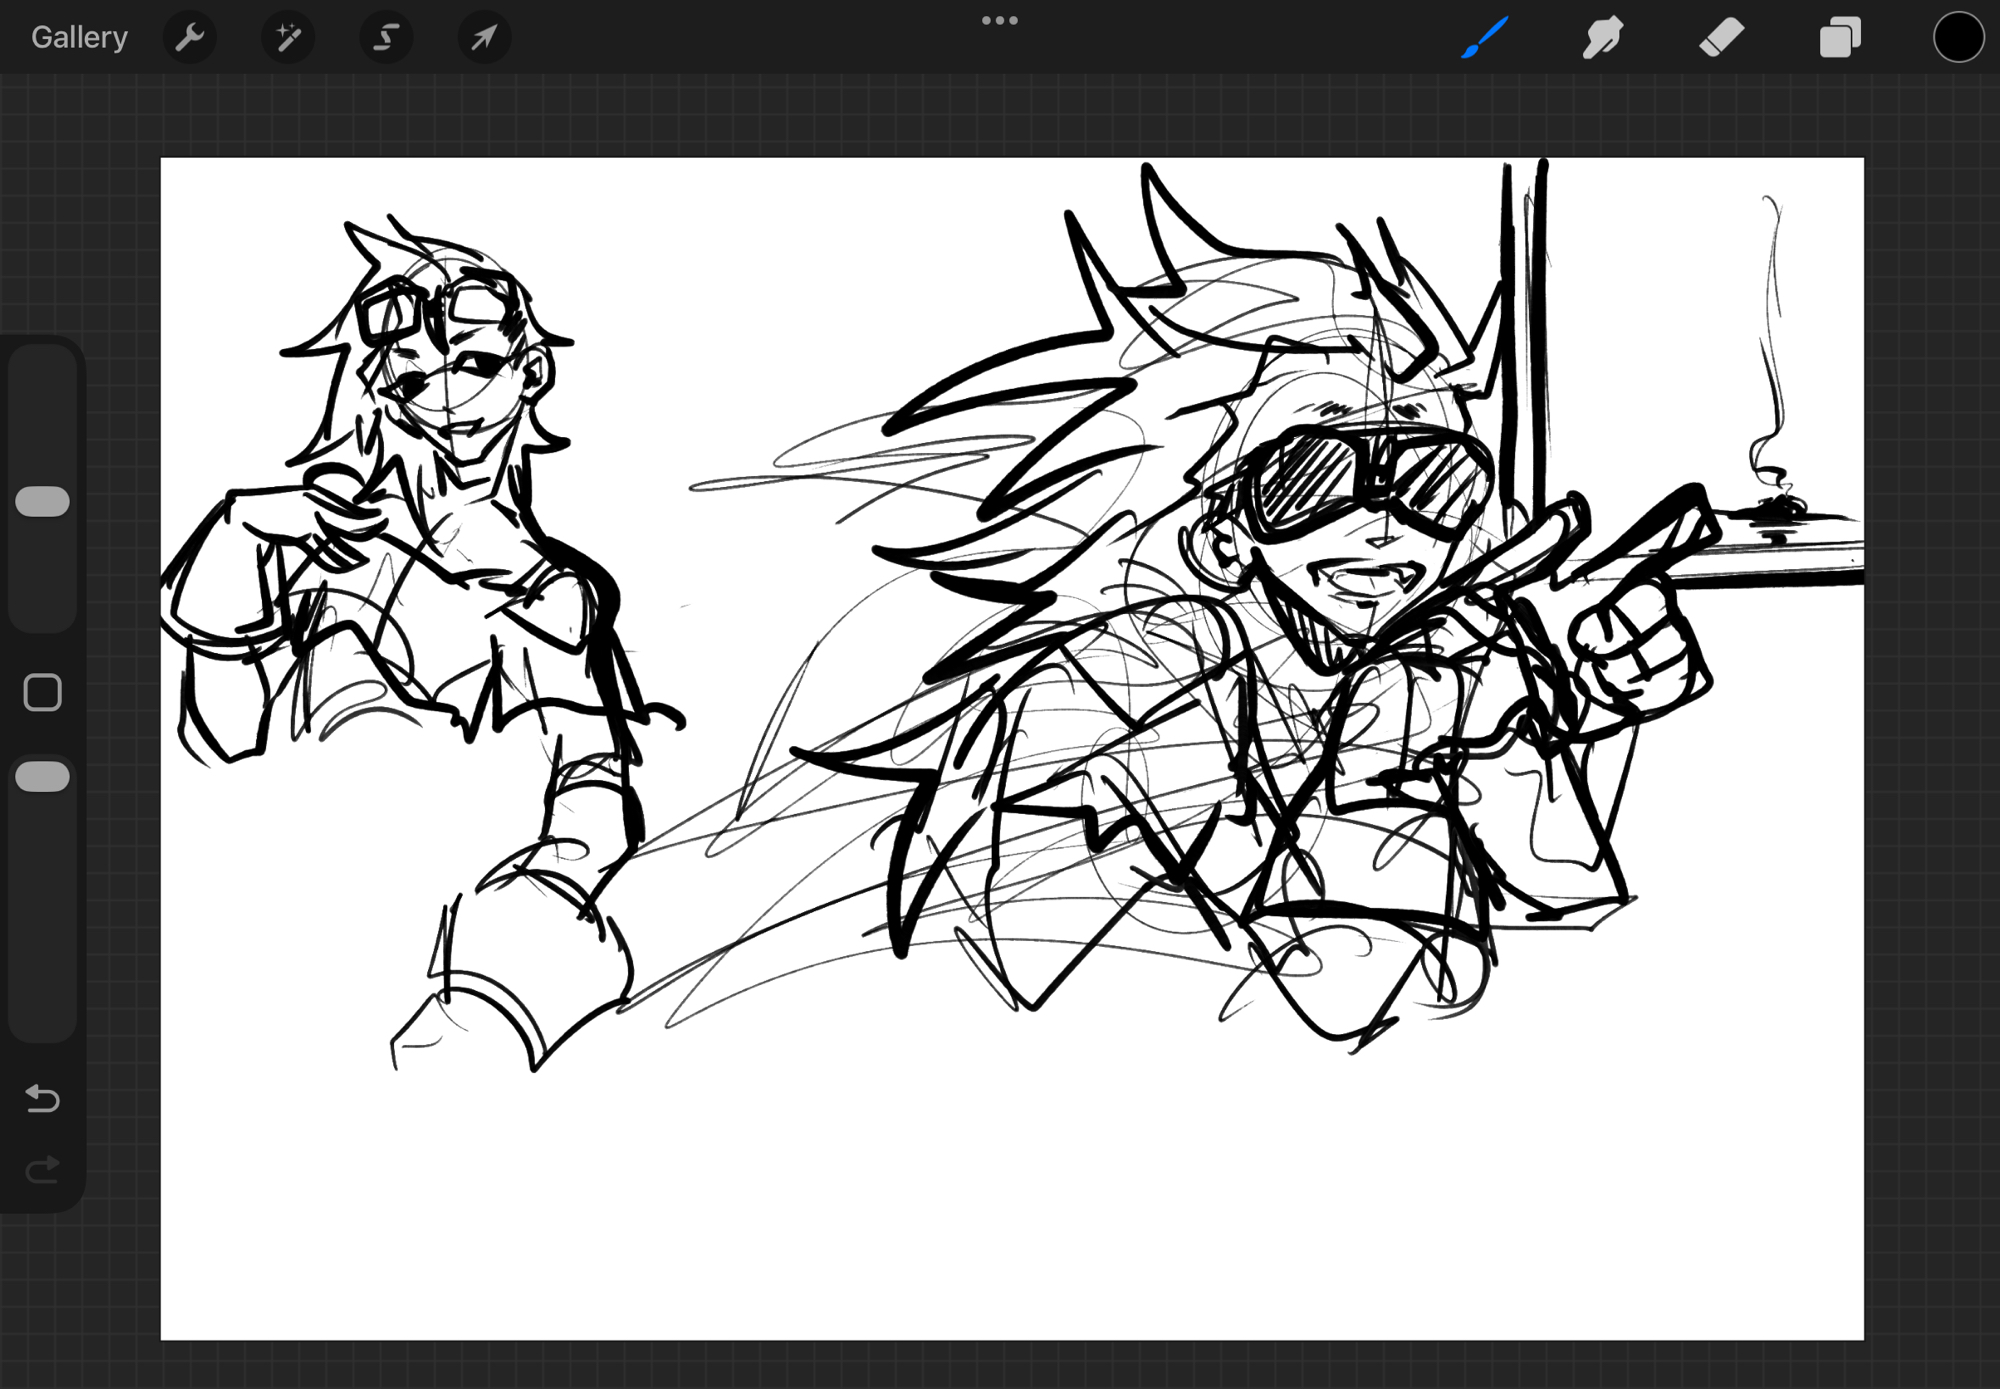The image size is (2000, 1389).
Task: Redo the undone stroke
Action: pyautogui.click(x=43, y=1169)
